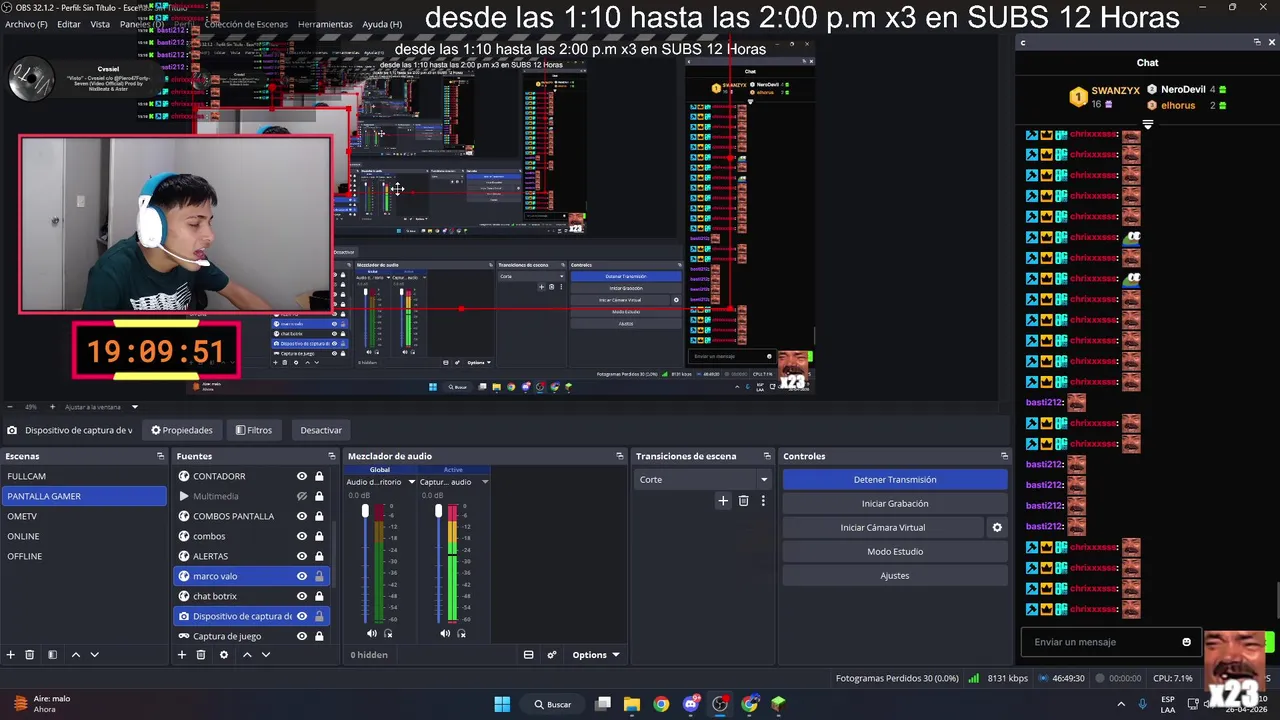Hide the ALERTAS source
1280x720 pixels.
coord(301,556)
